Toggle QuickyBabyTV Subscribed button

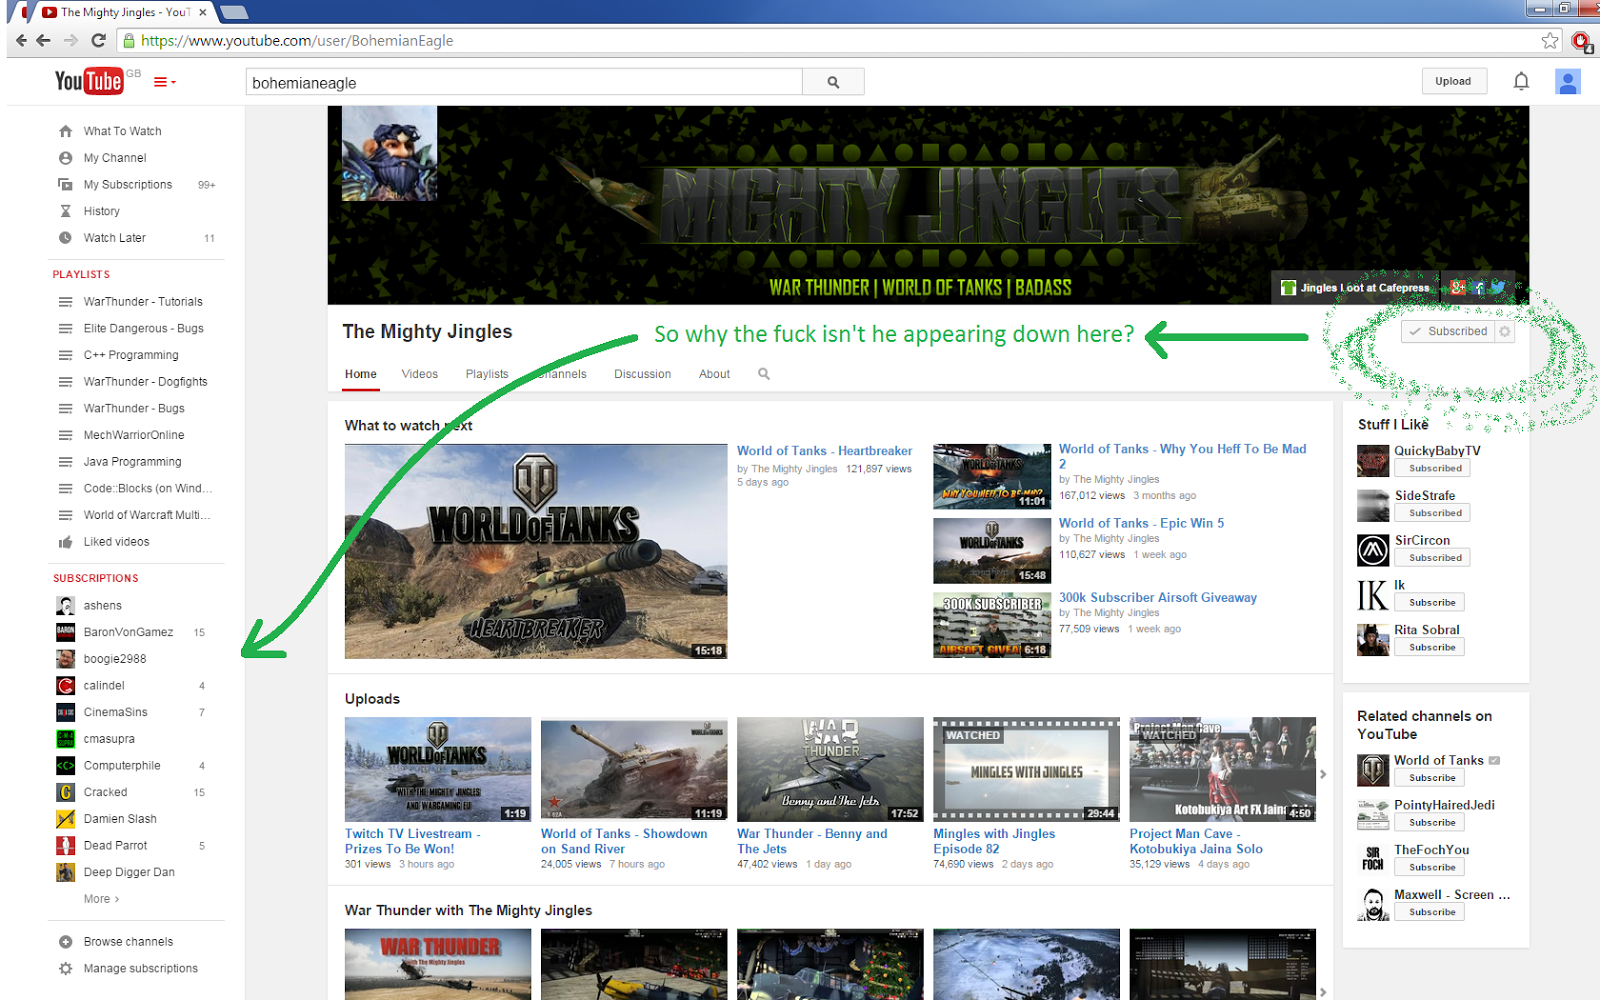(1435, 468)
